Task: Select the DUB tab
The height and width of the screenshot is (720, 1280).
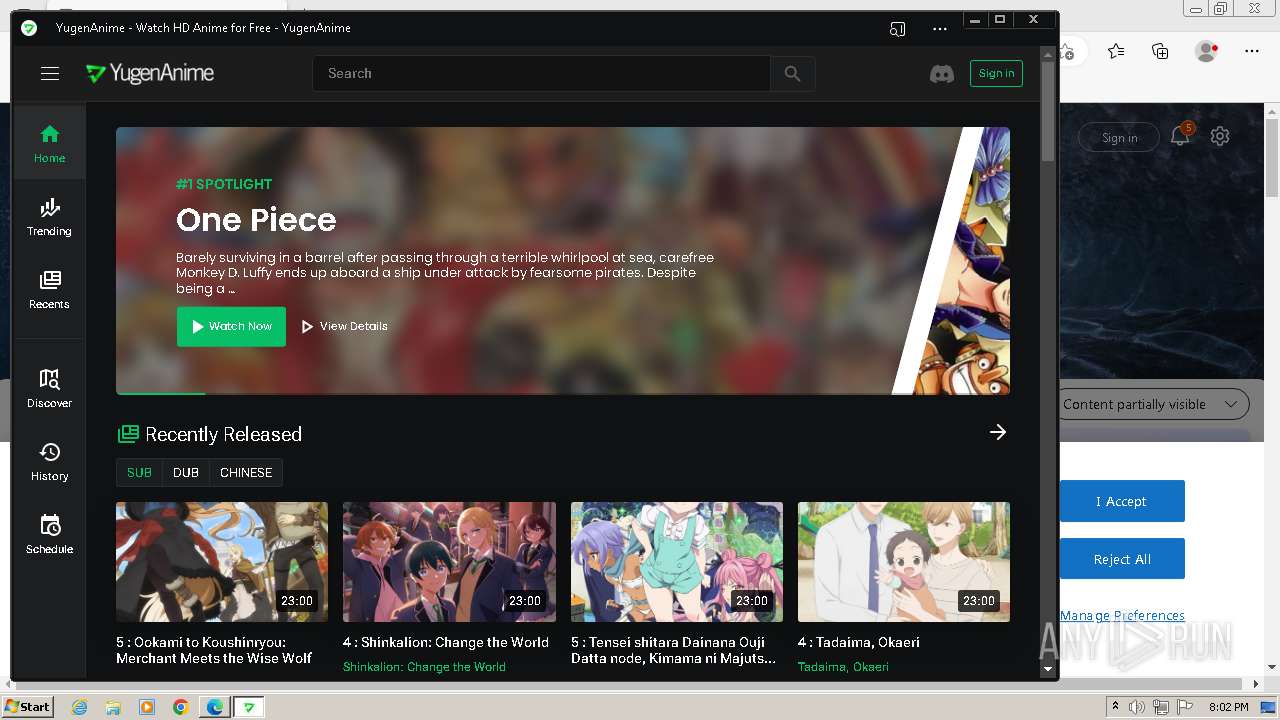Action: coord(186,472)
